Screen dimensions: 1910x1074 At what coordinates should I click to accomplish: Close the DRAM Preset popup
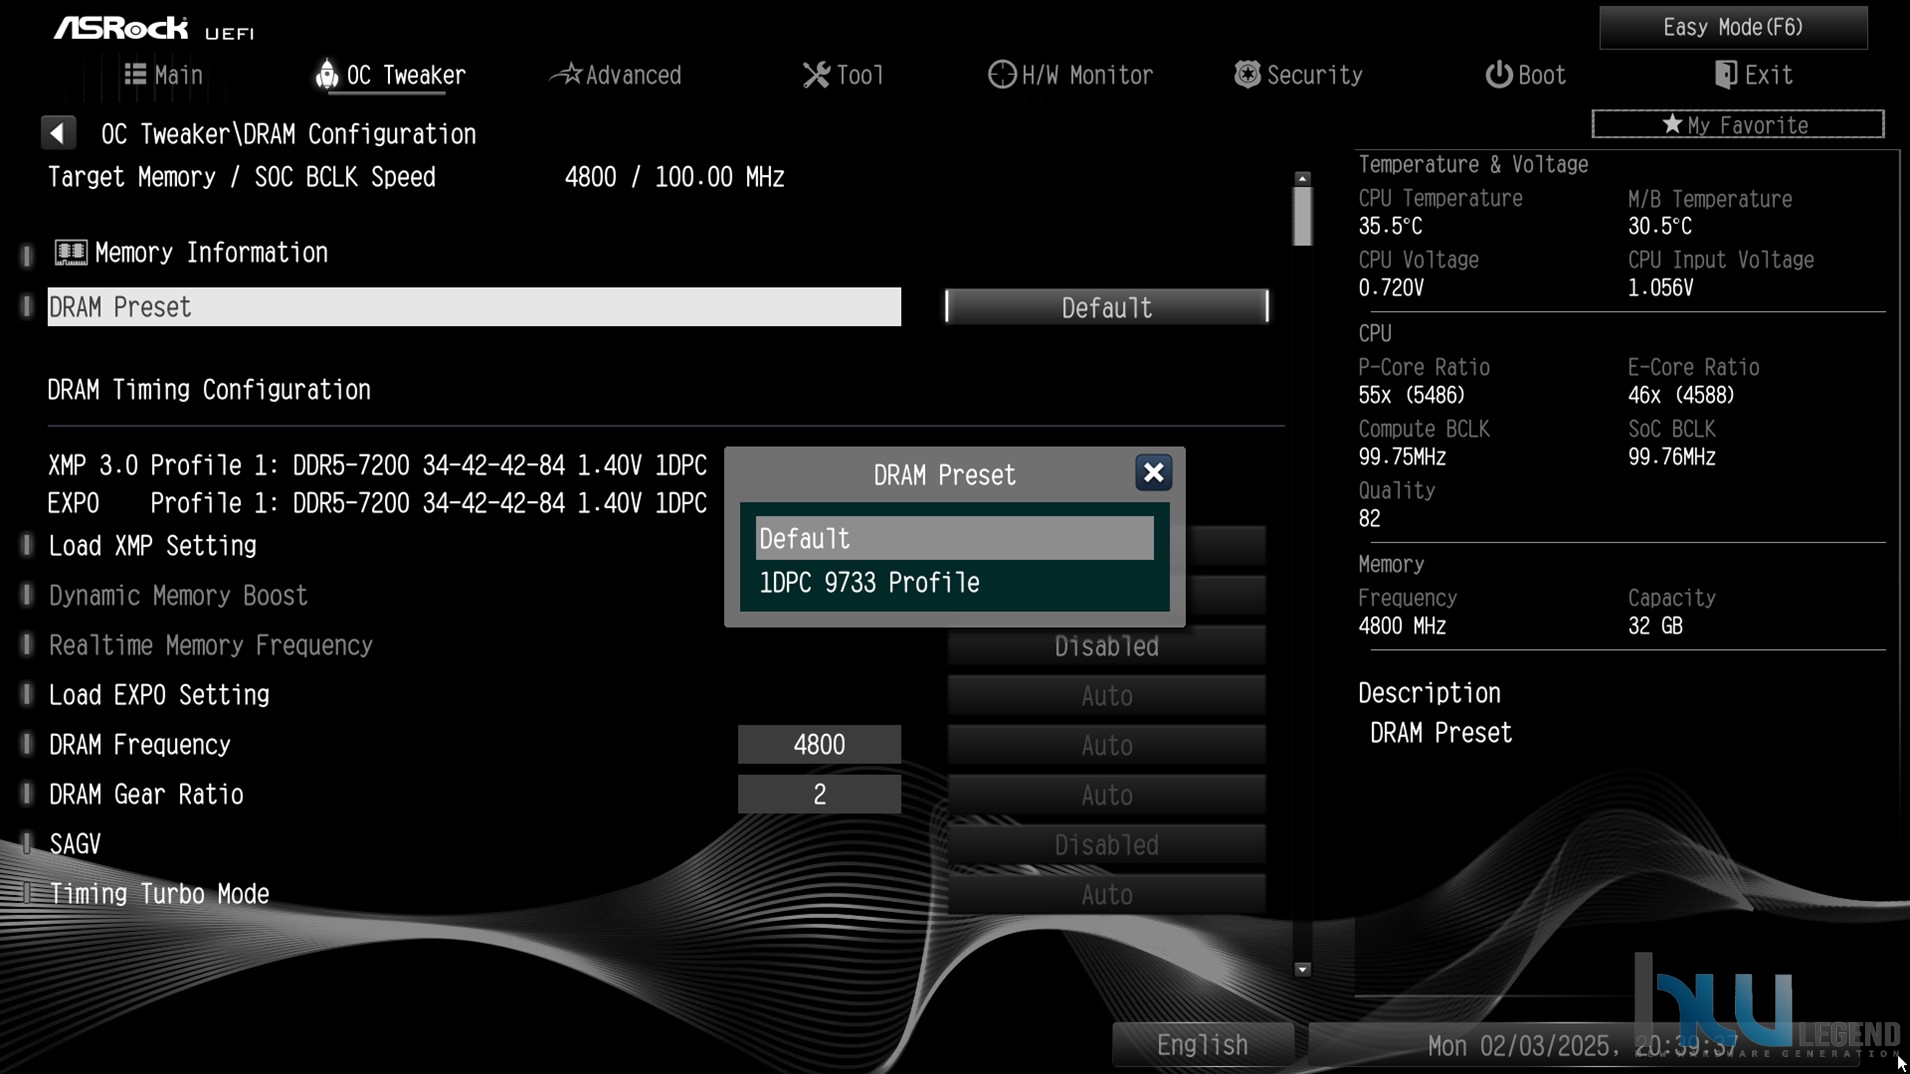coord(1153,473)
